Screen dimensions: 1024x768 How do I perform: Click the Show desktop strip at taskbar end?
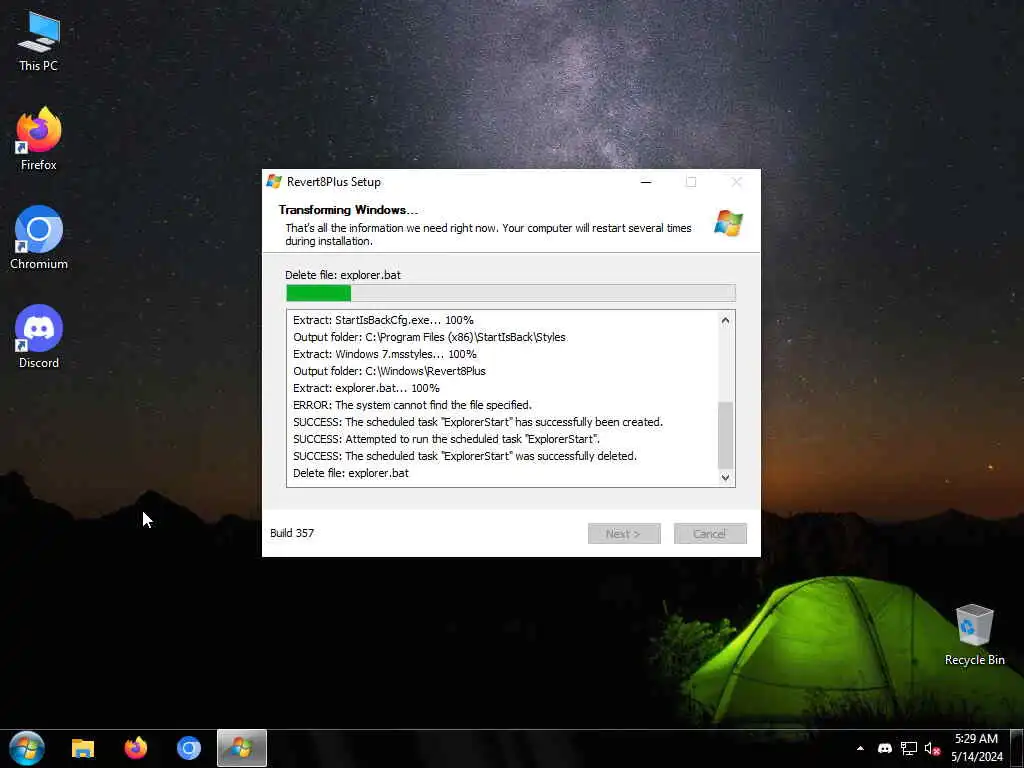[x=1017, y=748]
